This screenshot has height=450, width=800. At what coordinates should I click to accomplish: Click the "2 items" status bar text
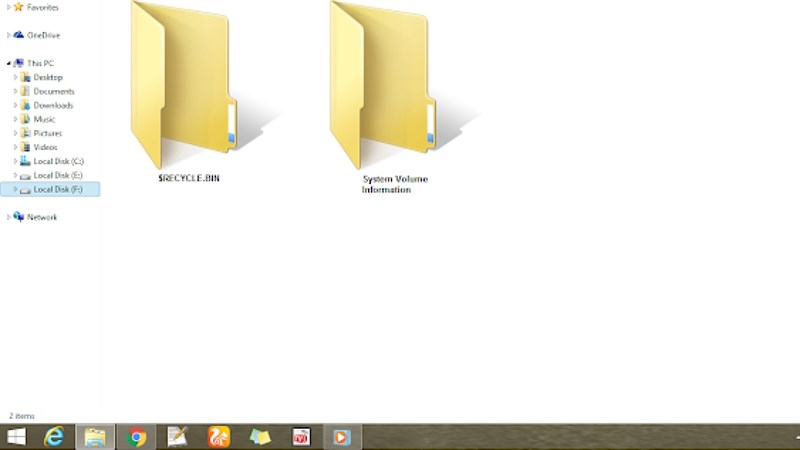click(x=22, y=416)
